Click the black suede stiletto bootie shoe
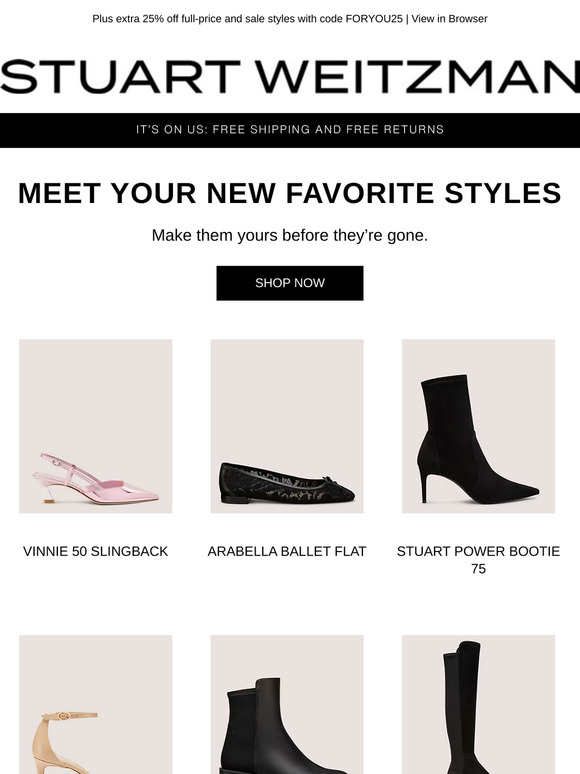The image size is (580, 774). coord(477,439)
